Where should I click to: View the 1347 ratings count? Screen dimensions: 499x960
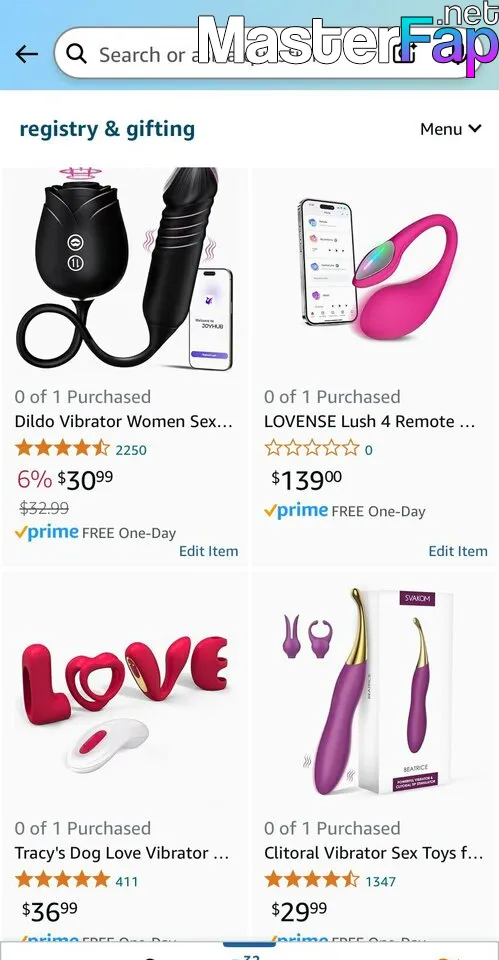pyautogui.click(x=380, y=882)
